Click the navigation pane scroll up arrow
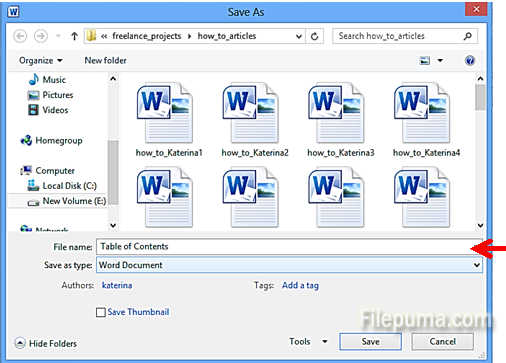This screenshot has width=506, height=363. [113, 79]
